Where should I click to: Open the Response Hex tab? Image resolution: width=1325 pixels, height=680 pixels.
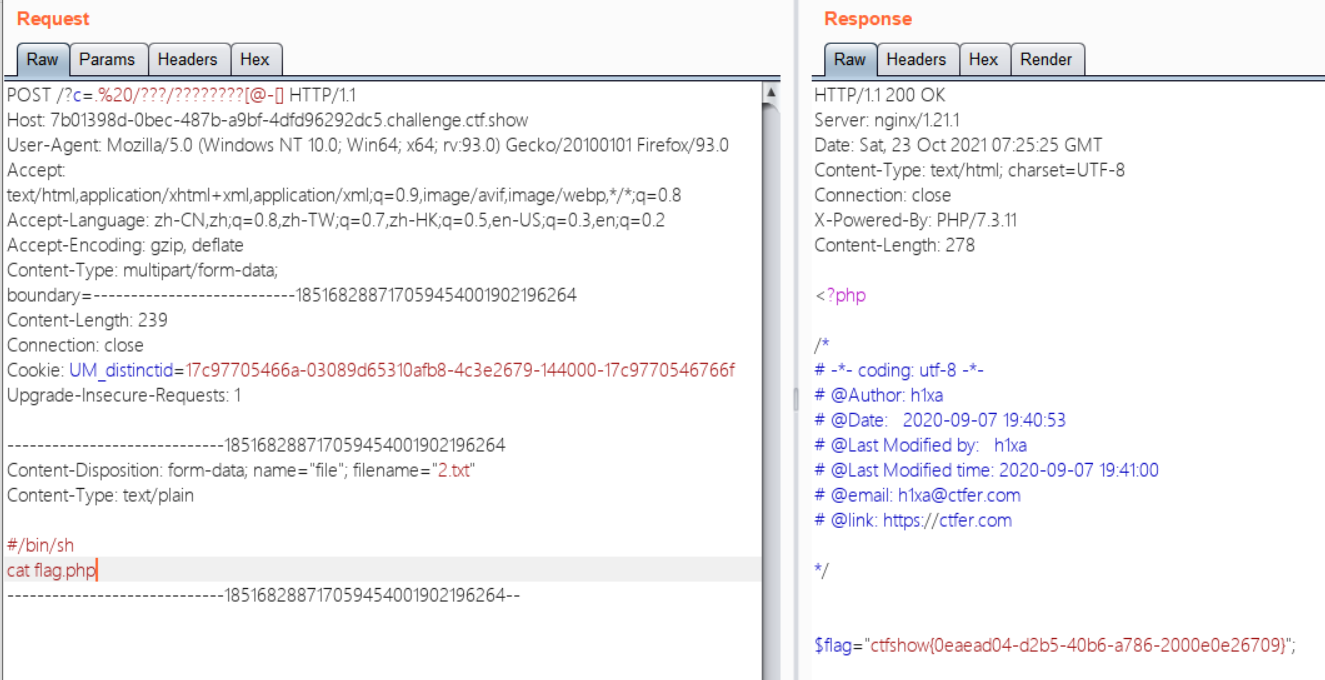click(983, 59)
